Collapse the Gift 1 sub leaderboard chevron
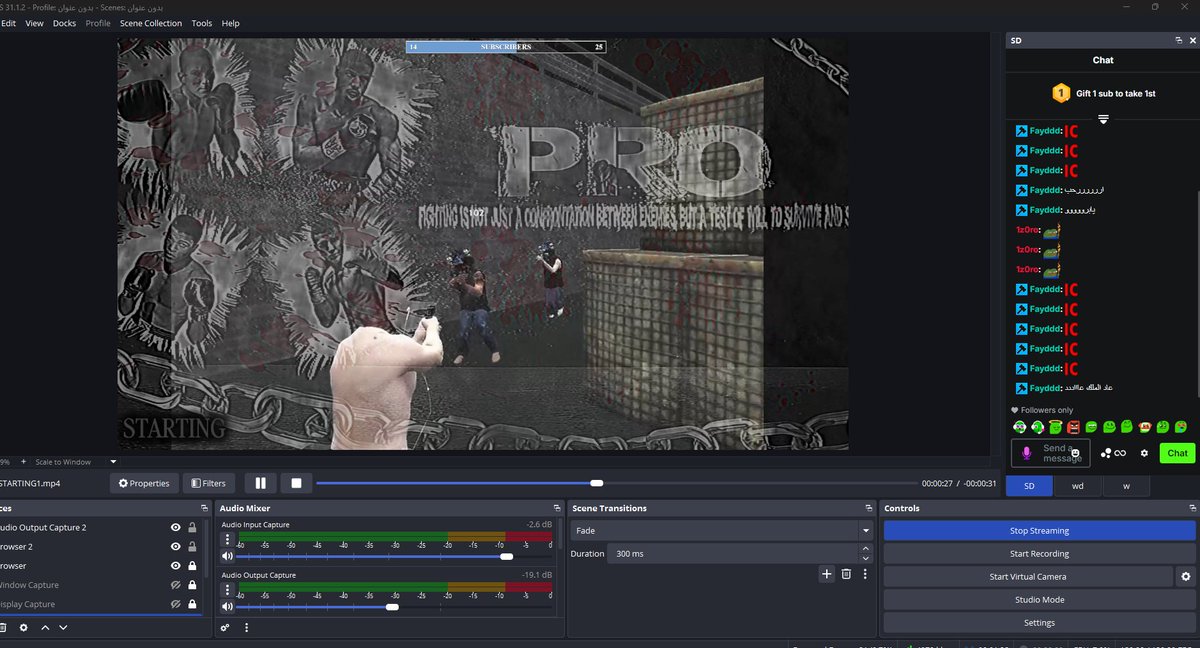 pos(1103,119)
